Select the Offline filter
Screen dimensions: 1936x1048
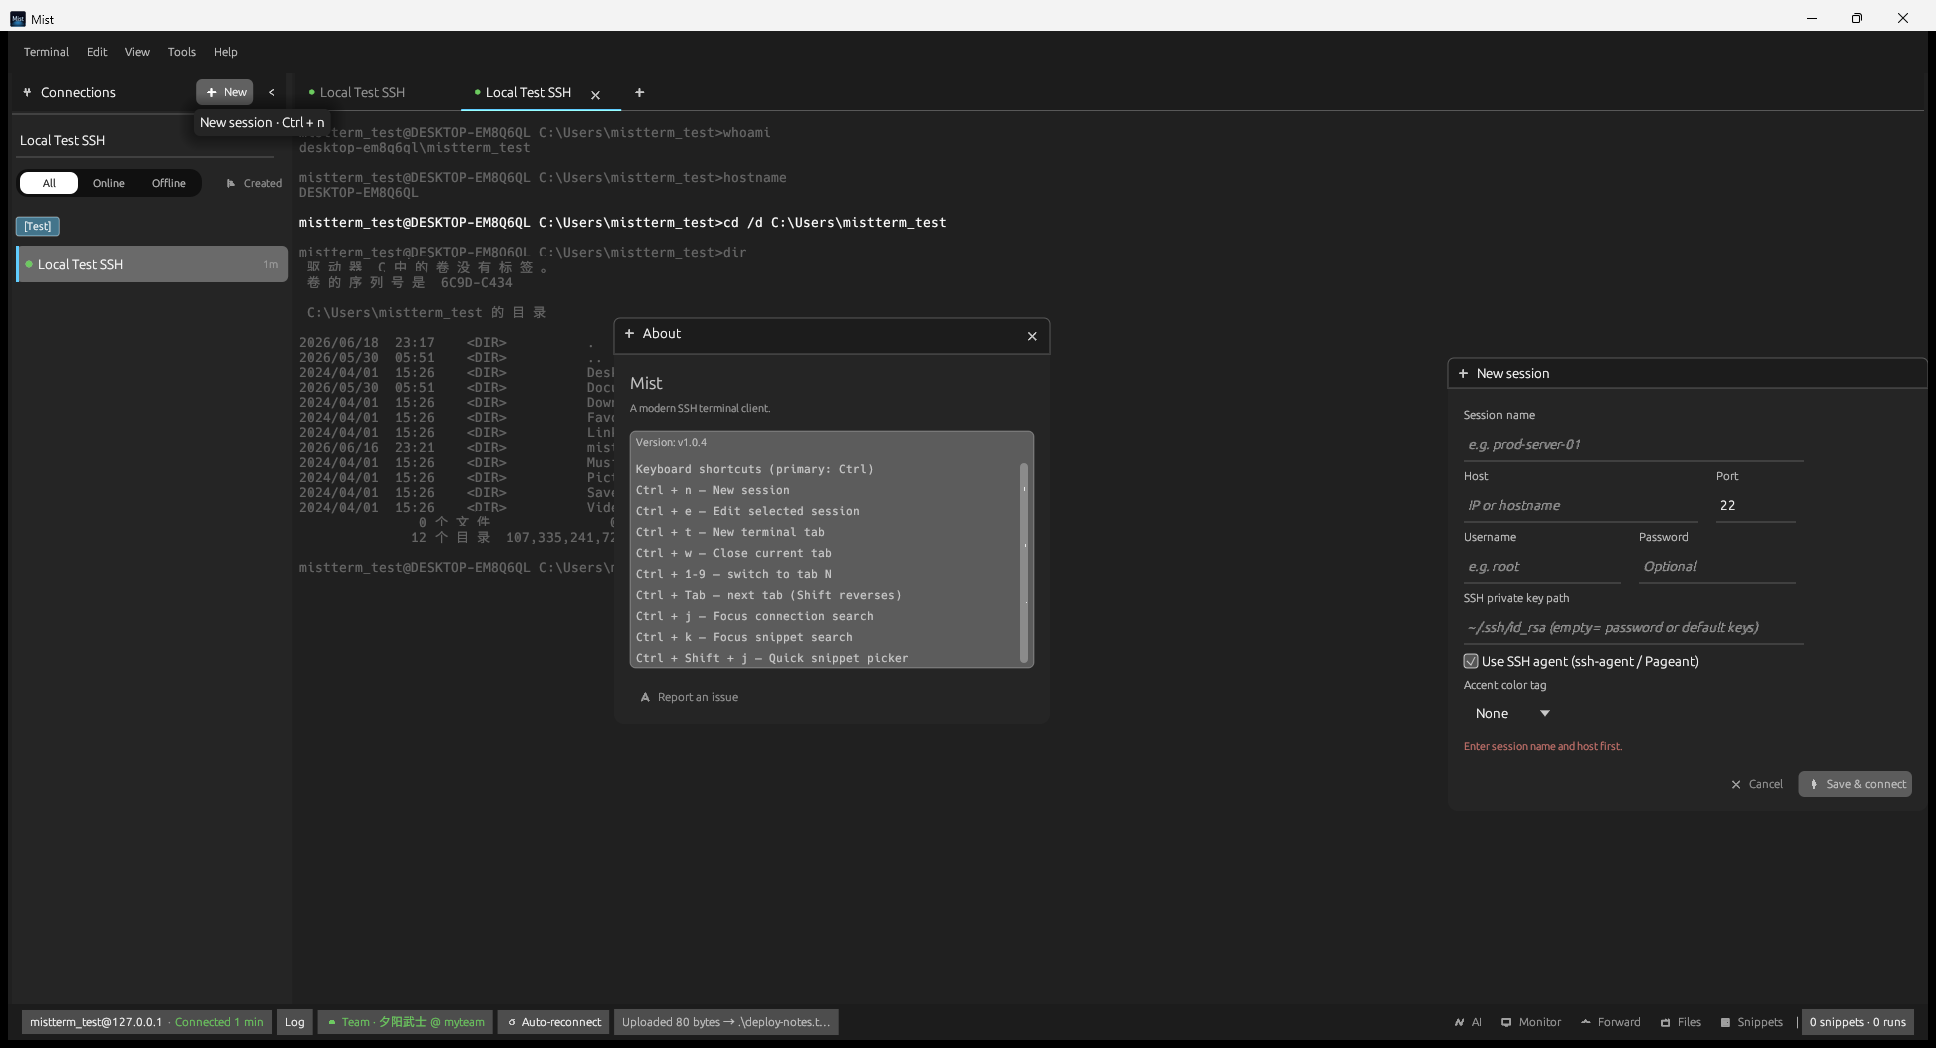(x=169, y=183)
